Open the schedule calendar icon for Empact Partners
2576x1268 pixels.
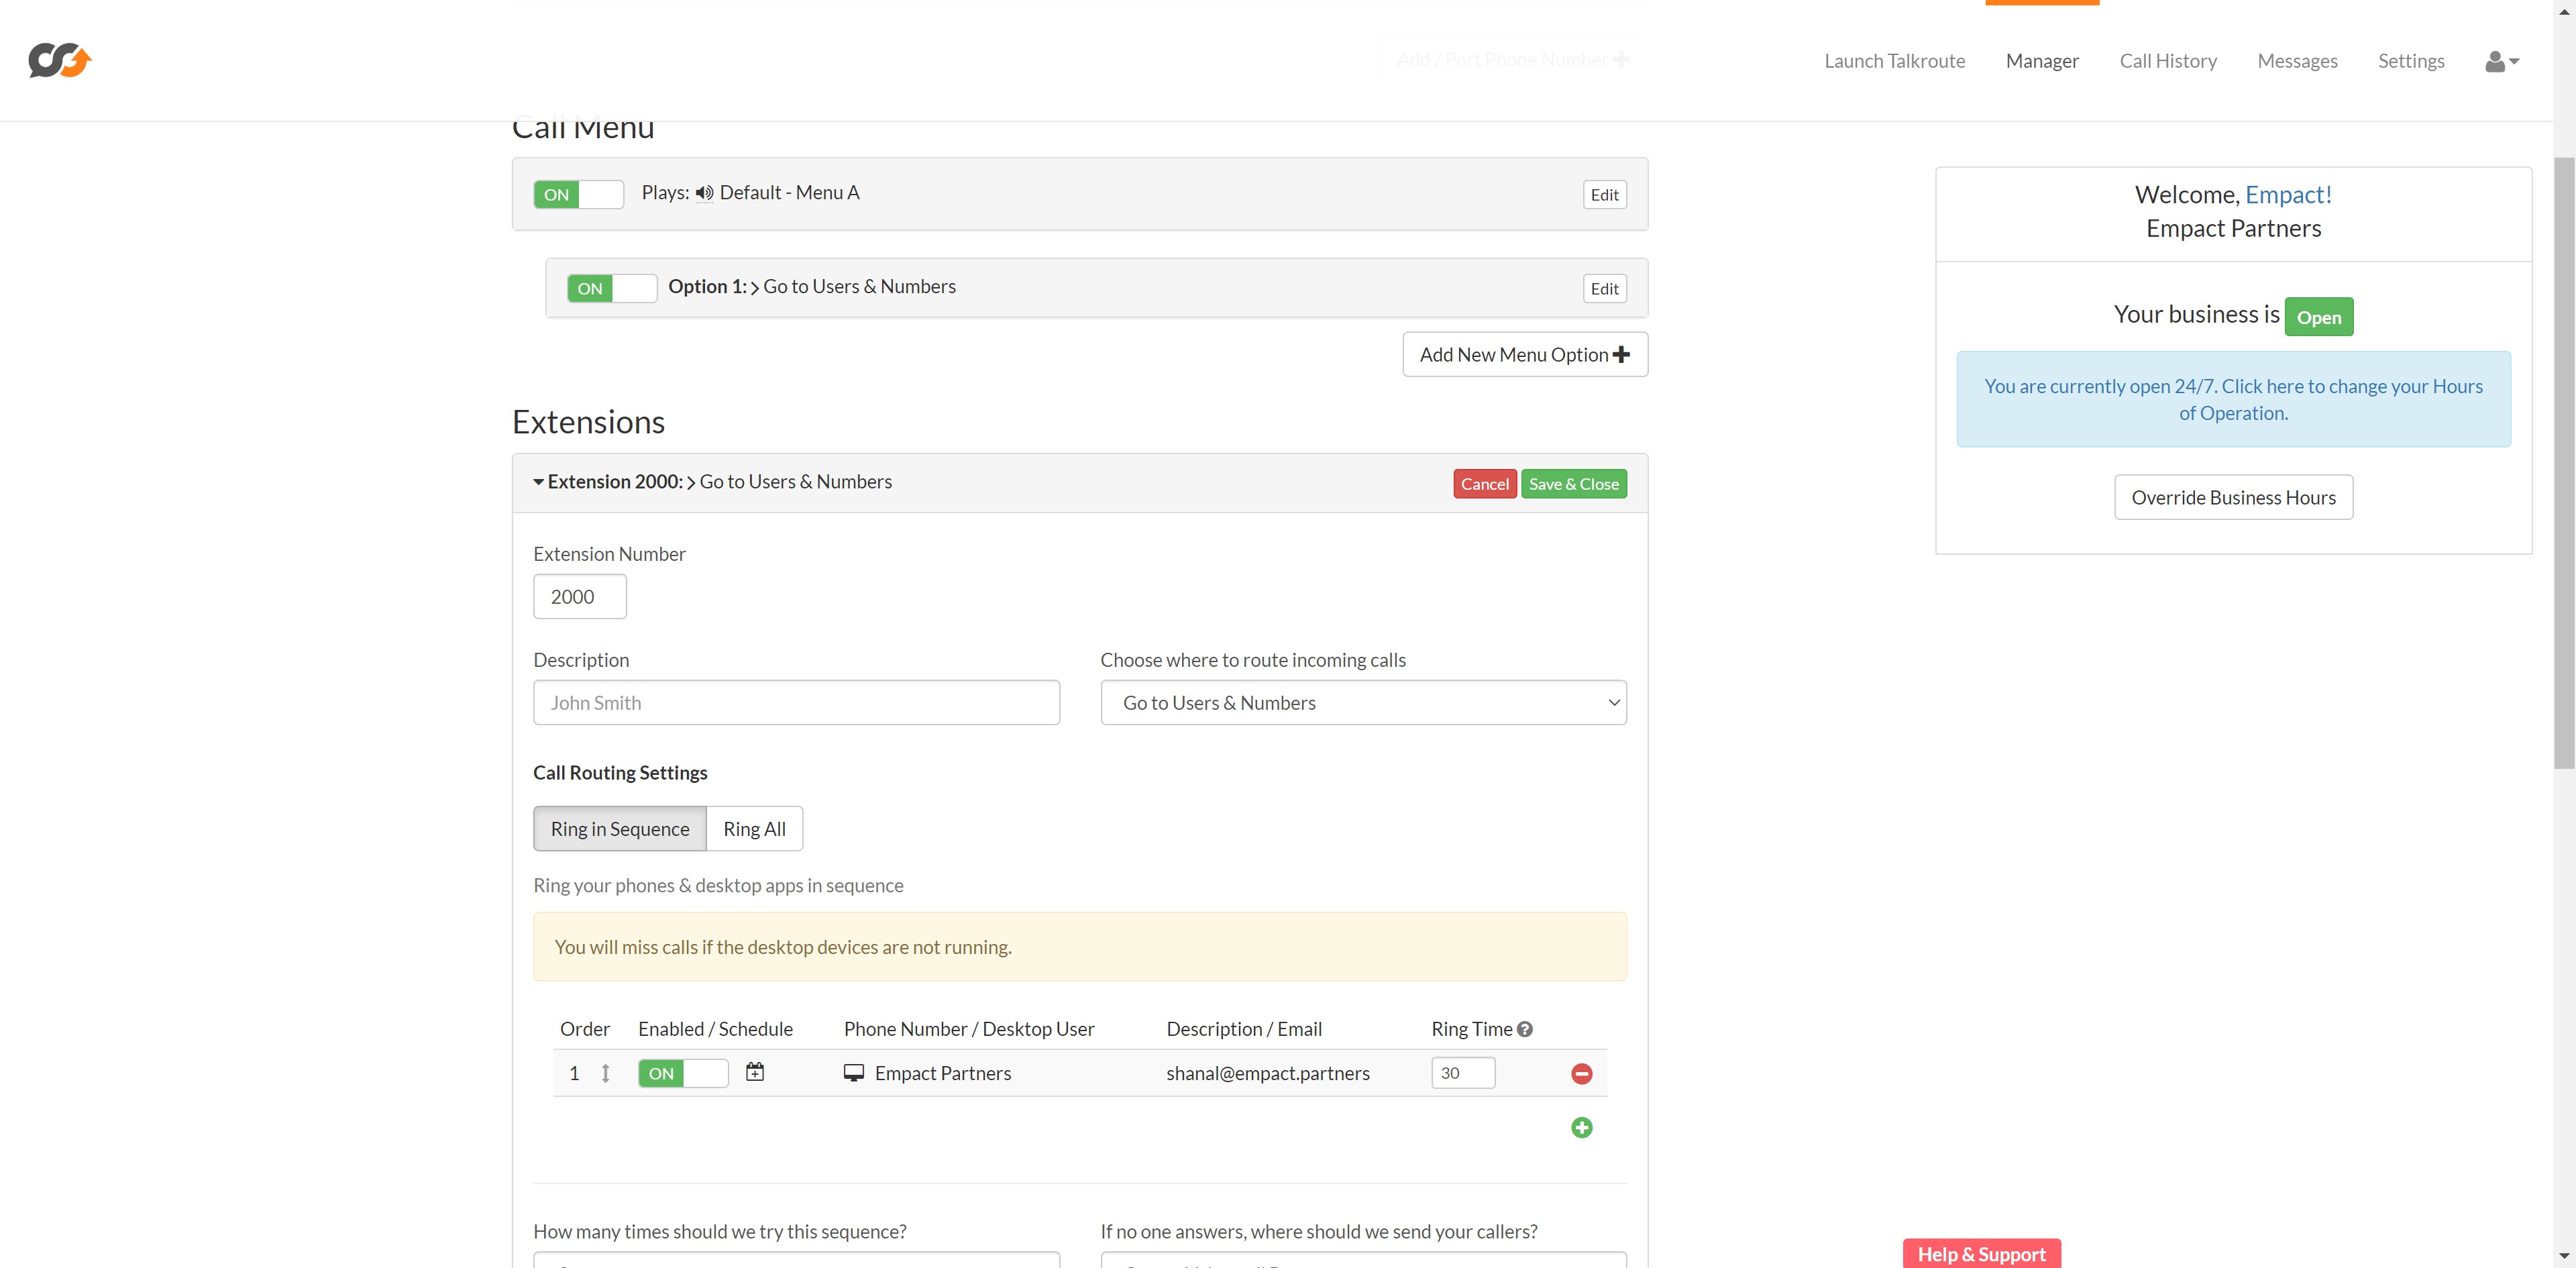pyautogui.click(x=755, y=1072)
